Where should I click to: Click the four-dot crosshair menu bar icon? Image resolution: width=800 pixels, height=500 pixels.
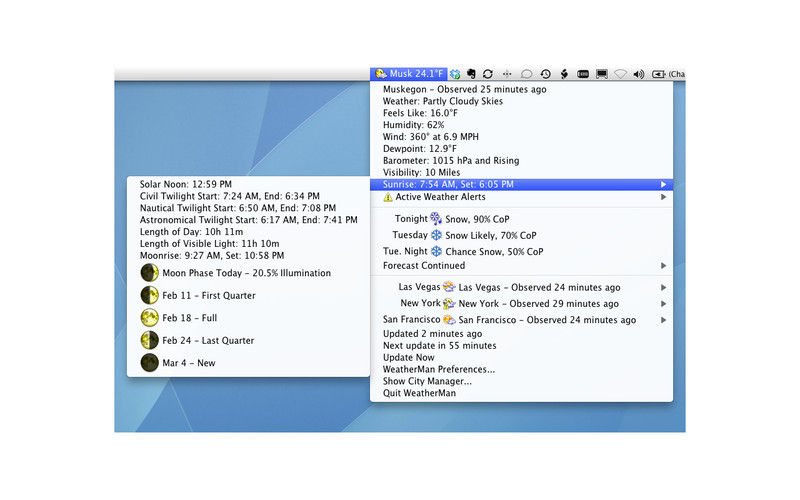click(x=507, y=74)
